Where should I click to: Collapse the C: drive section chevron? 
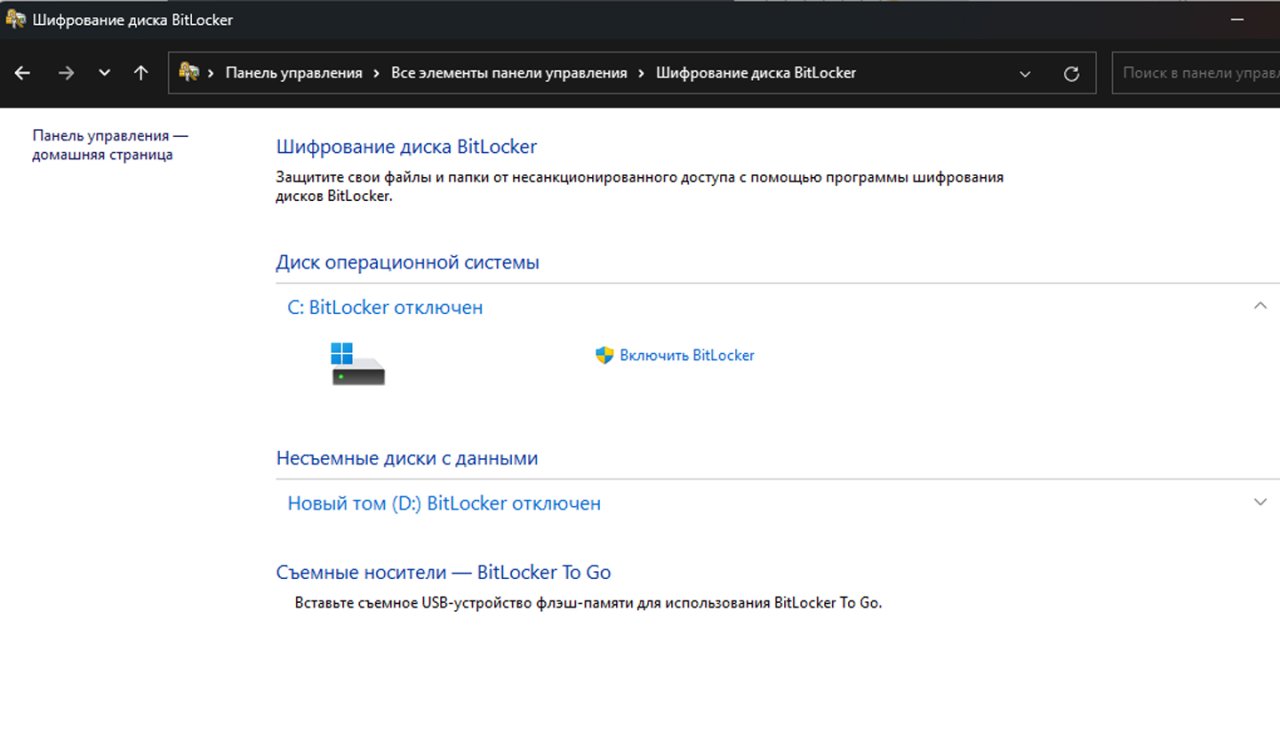[x=1260, y=306]
